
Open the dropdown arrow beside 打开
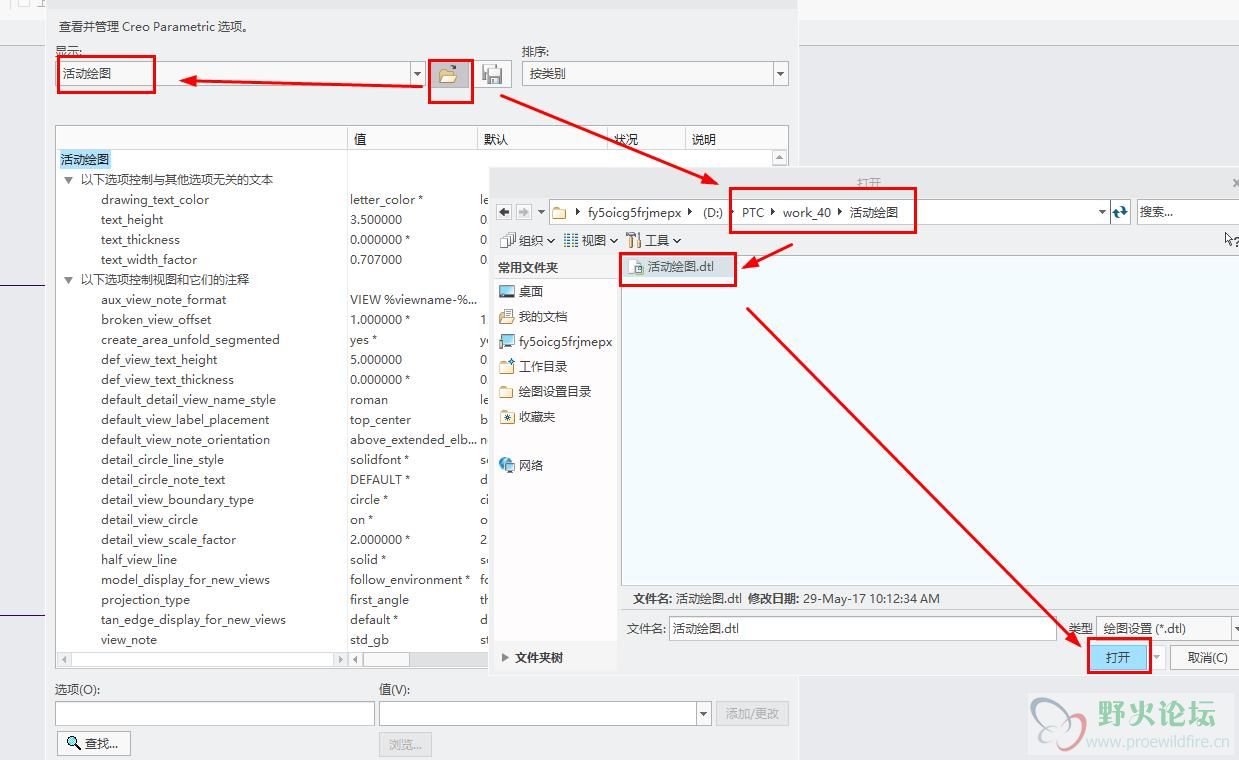[1156, 657]
